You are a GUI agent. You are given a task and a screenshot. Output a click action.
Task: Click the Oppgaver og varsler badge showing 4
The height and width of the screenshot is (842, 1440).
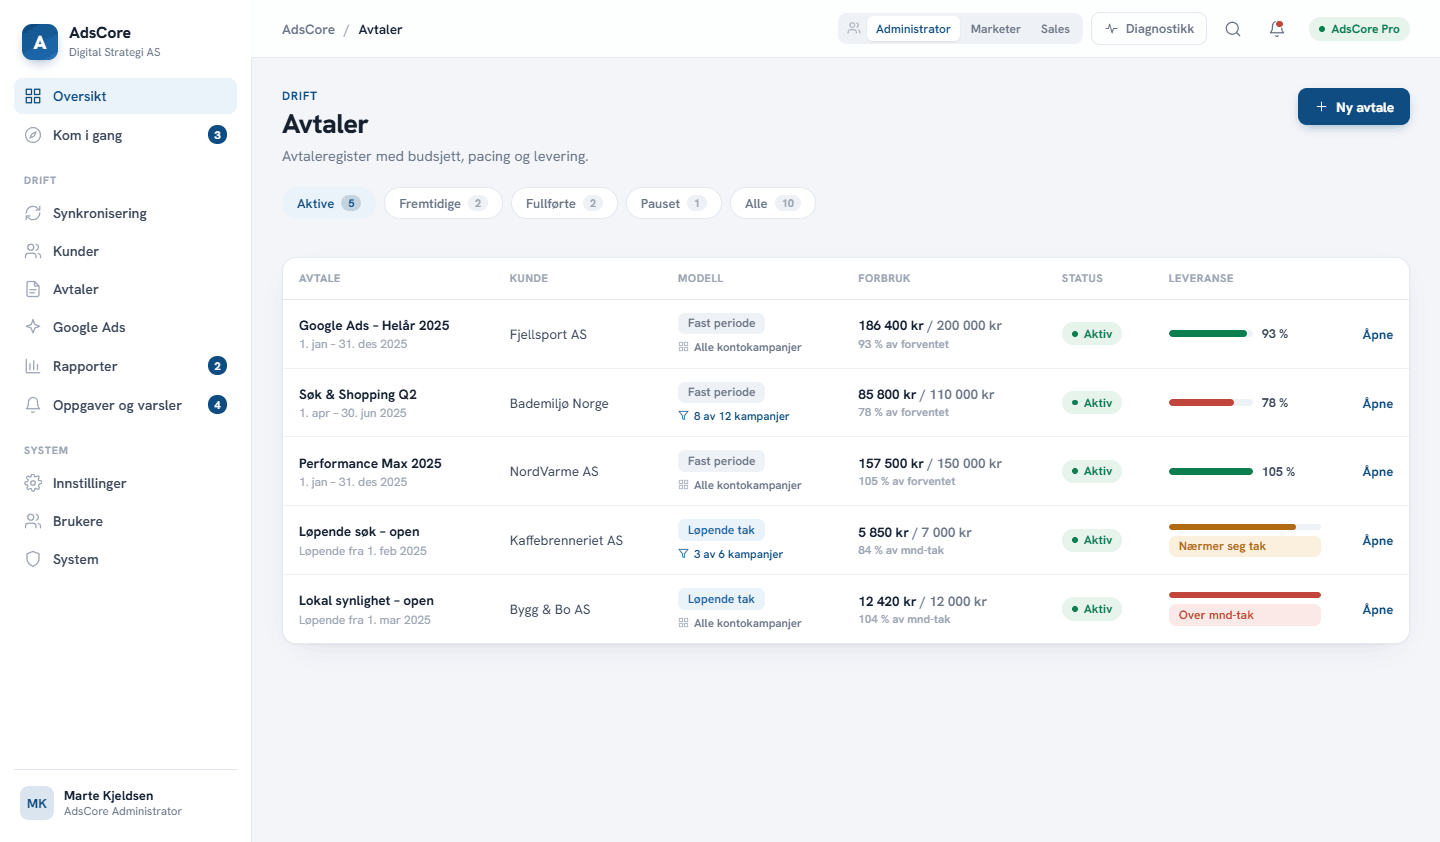coord(217,405)
